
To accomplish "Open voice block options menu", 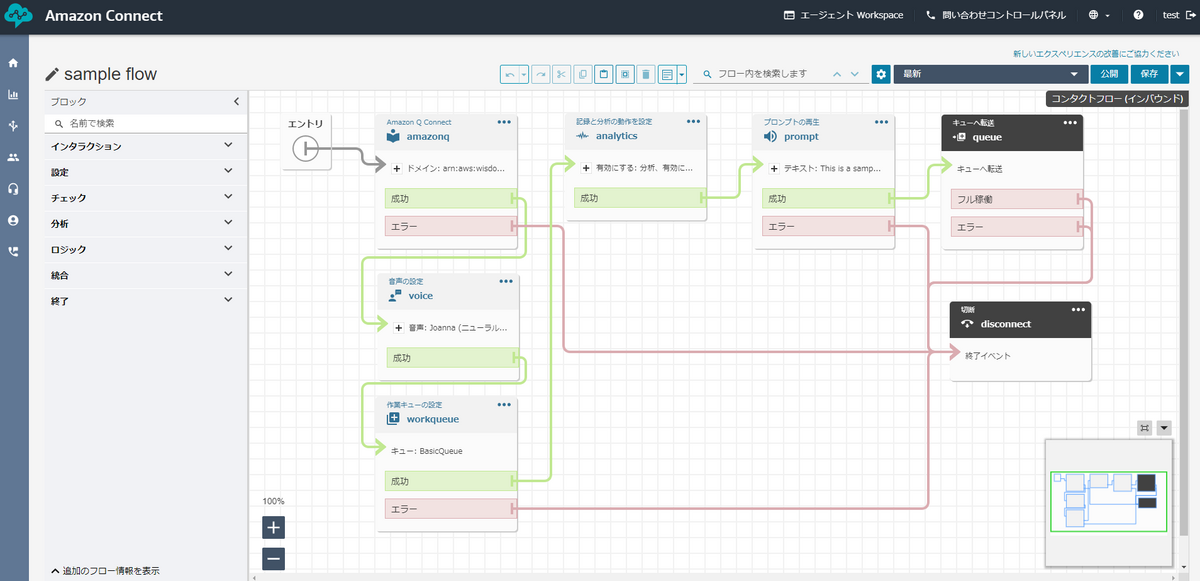I will click(x=505, y=282).
